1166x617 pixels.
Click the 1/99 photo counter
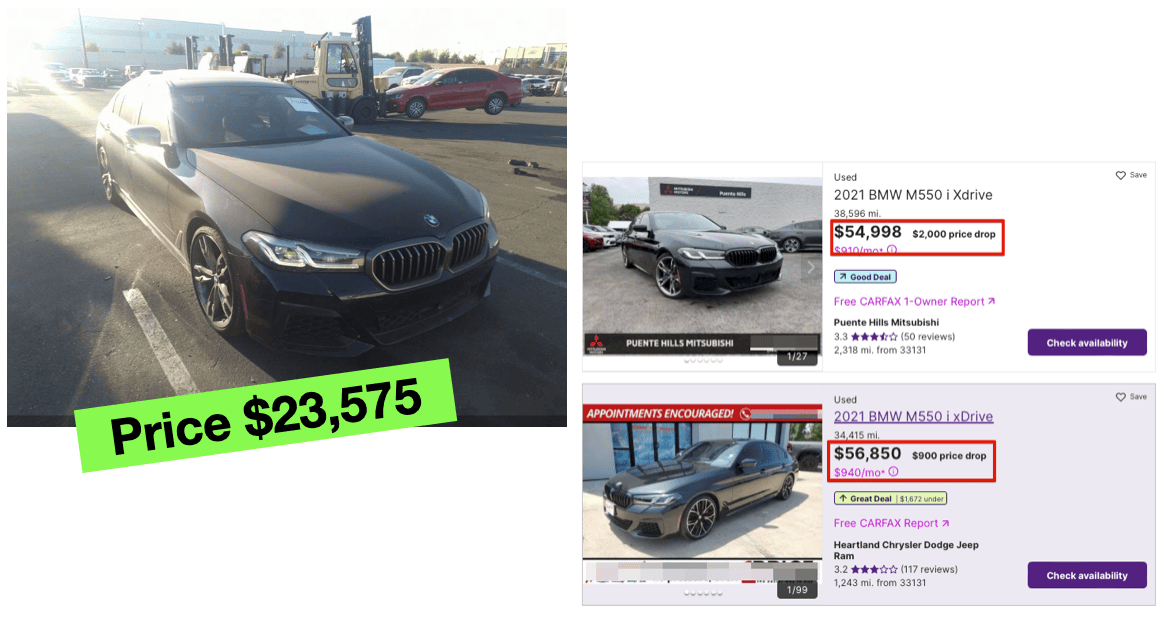(x=797, y=589)
